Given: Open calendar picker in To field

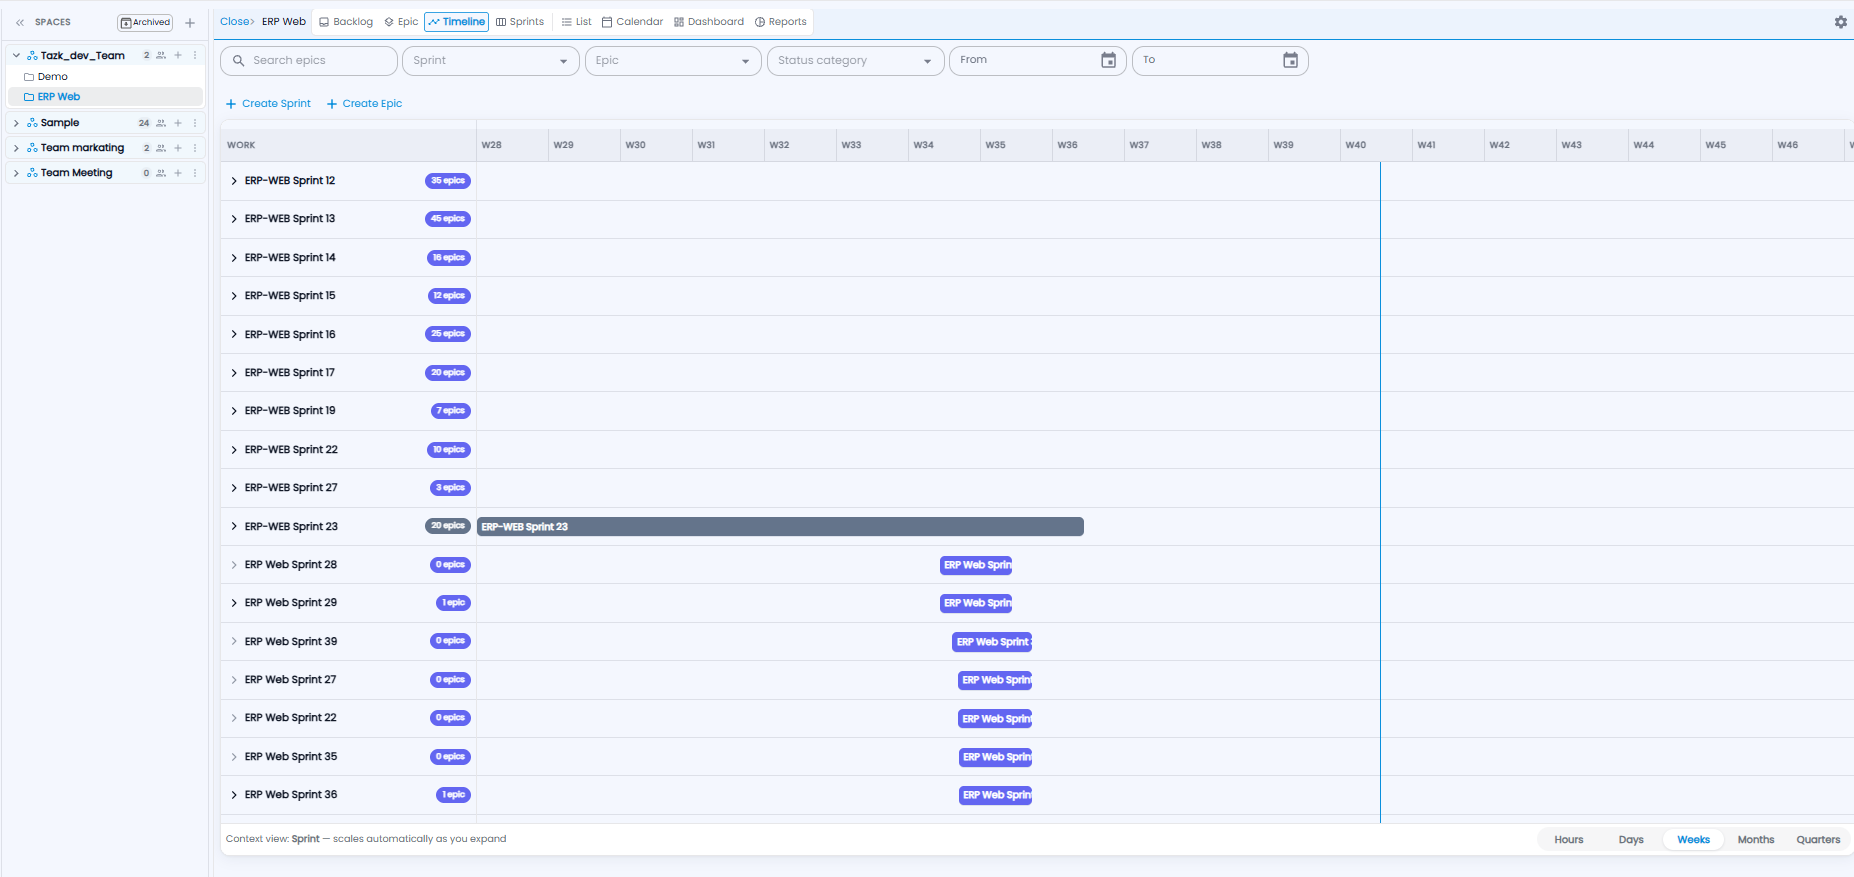Looking at the screenshot, I should (x=1290, y=60).
